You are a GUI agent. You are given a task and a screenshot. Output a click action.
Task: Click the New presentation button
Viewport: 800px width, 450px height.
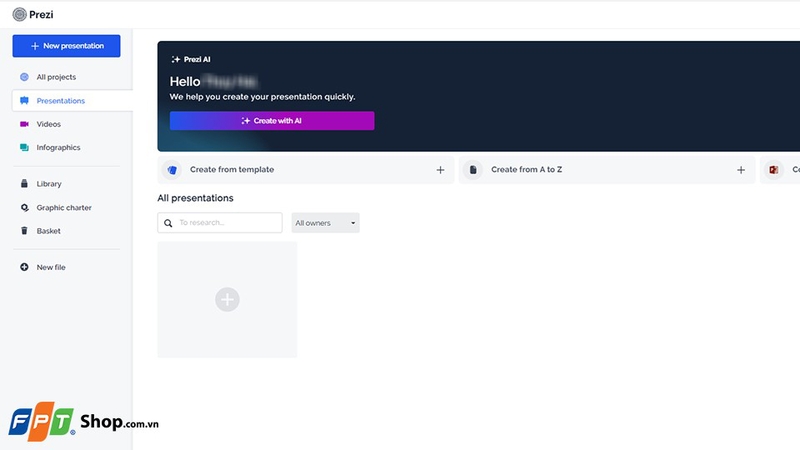(x=66, y=46)
